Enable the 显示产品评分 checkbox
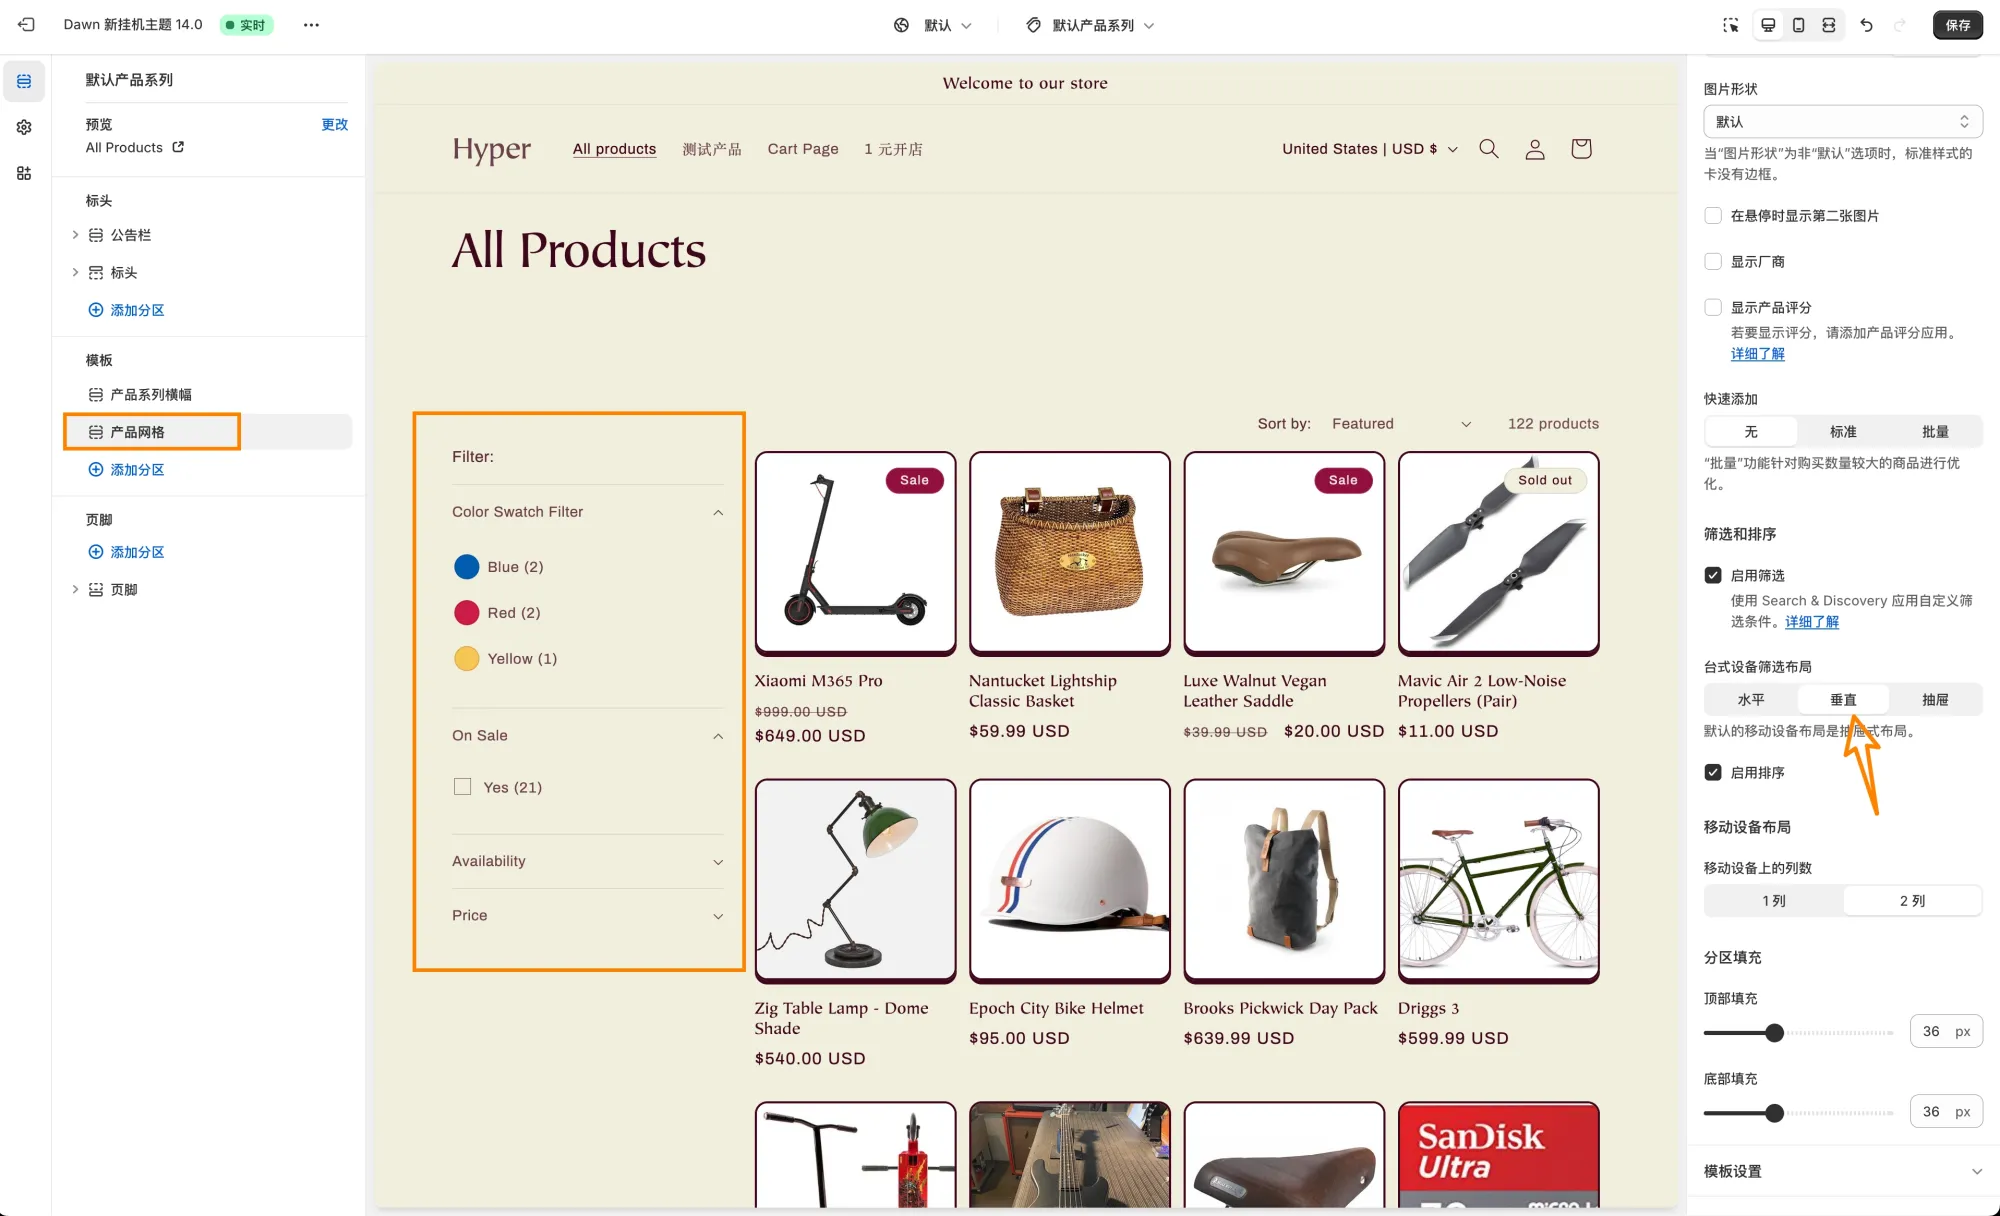The width and height of the screenshot is (2000, 1216). [x=1713, y=308]
